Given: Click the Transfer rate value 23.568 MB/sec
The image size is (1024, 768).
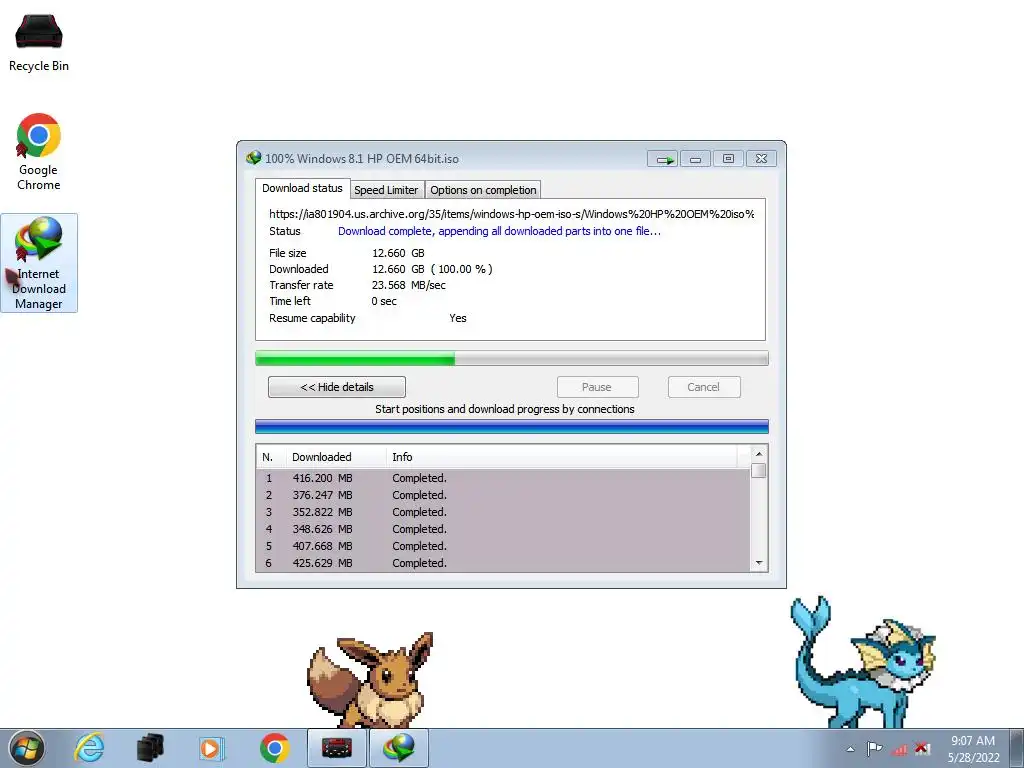Looking at the screenshot, I should pyautogui.click(x=409, y=285).
